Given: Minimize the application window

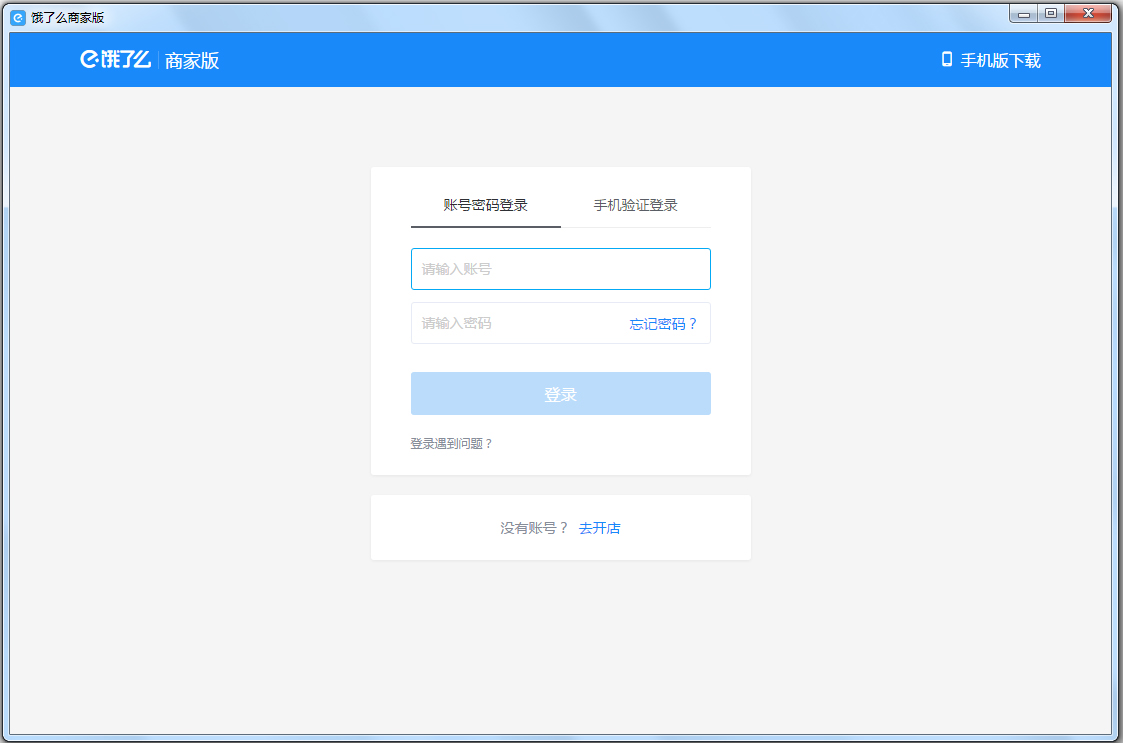Looking at the screenshot, I should point(1023,13).
